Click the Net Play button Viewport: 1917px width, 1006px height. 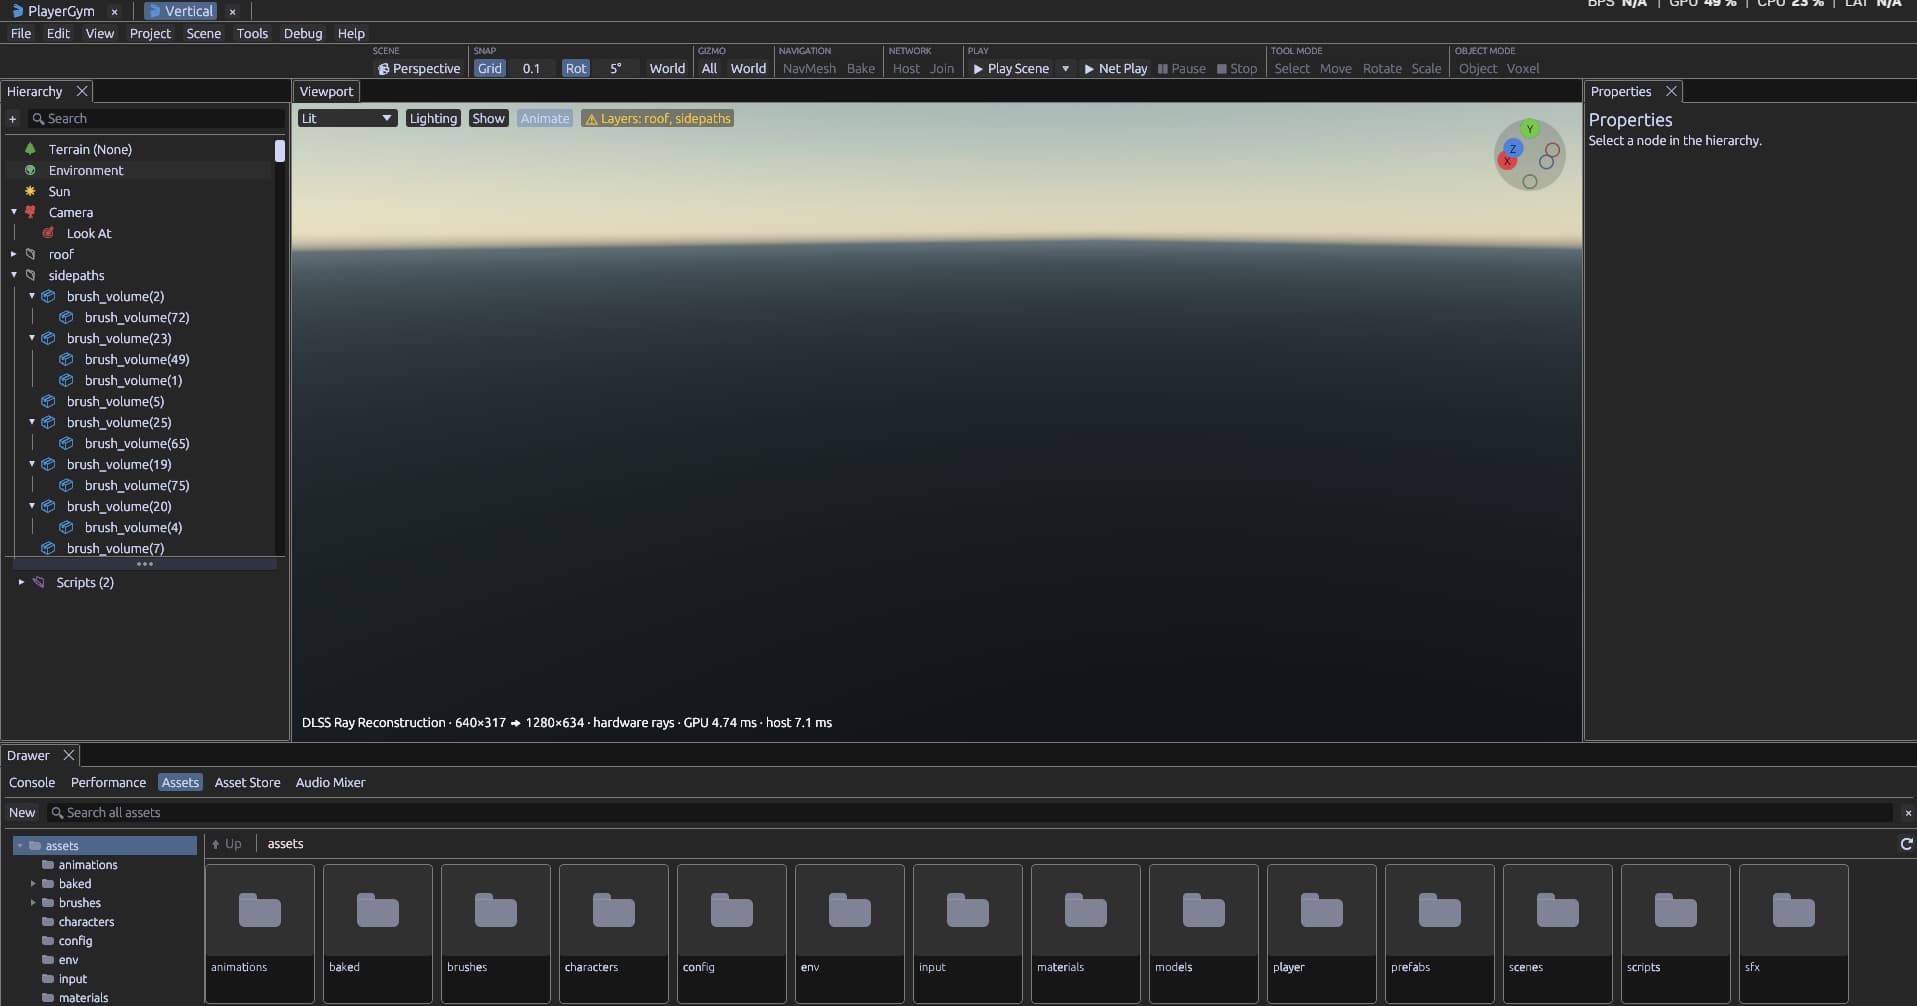pyautogui.click(x=1115, y=69)
